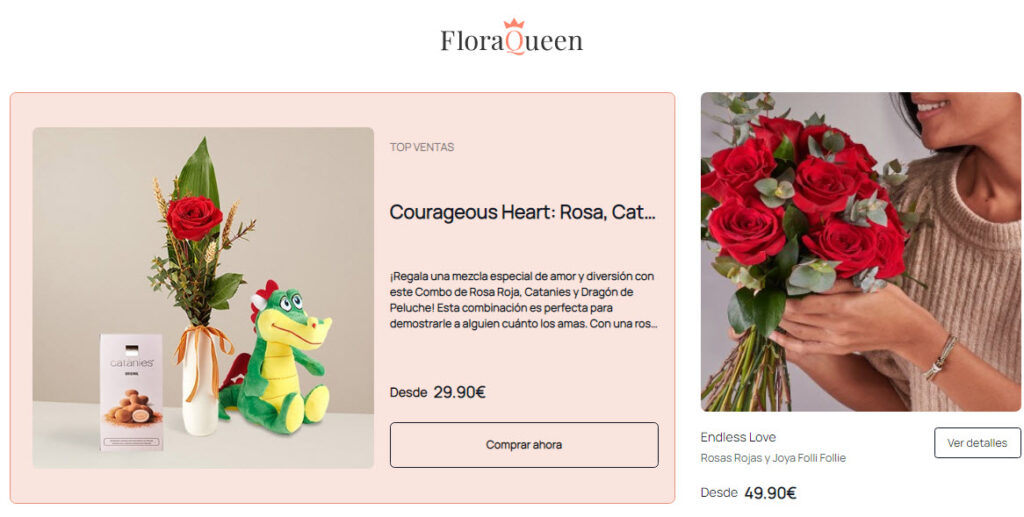Image resolution: width=1024 pixels, height=517 pixels.
Task: Click the 49.90€ price
Action: [x=770, y=493]
